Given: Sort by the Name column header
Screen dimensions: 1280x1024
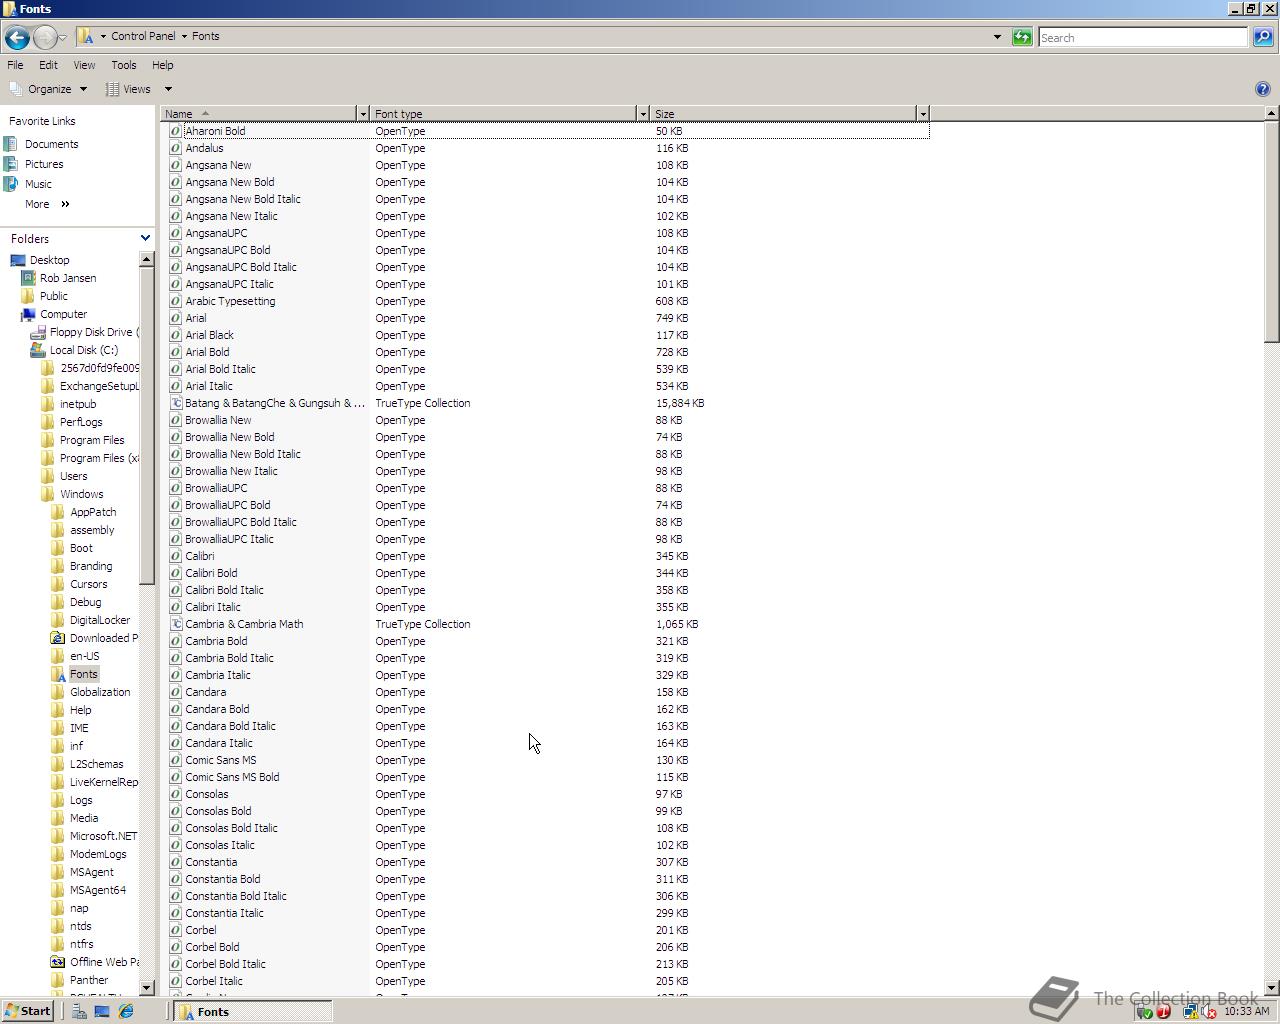Looking at the screenshot, I should tap(259, 114).
